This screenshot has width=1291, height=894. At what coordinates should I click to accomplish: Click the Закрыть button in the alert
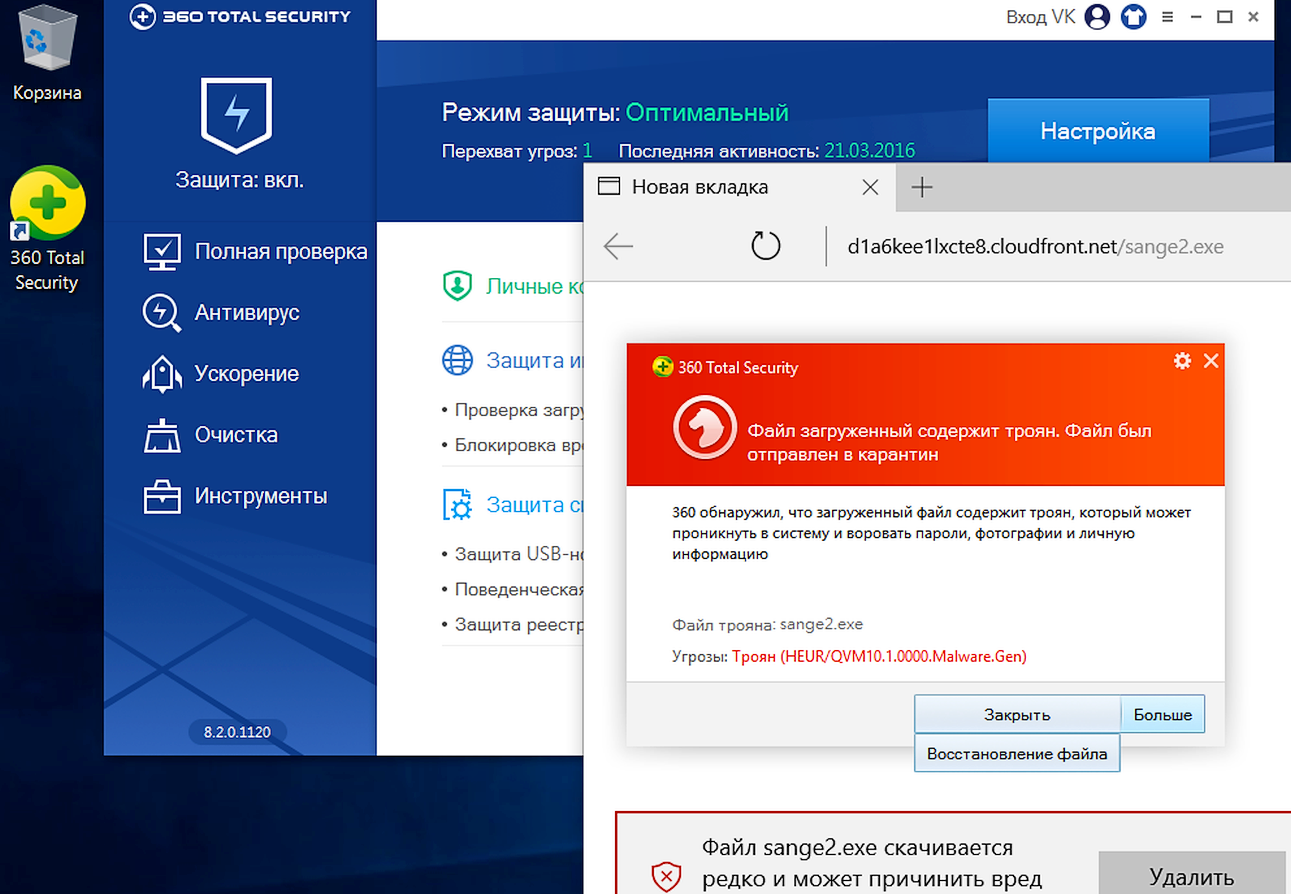pyautogui.click(x=1017, y=715)
